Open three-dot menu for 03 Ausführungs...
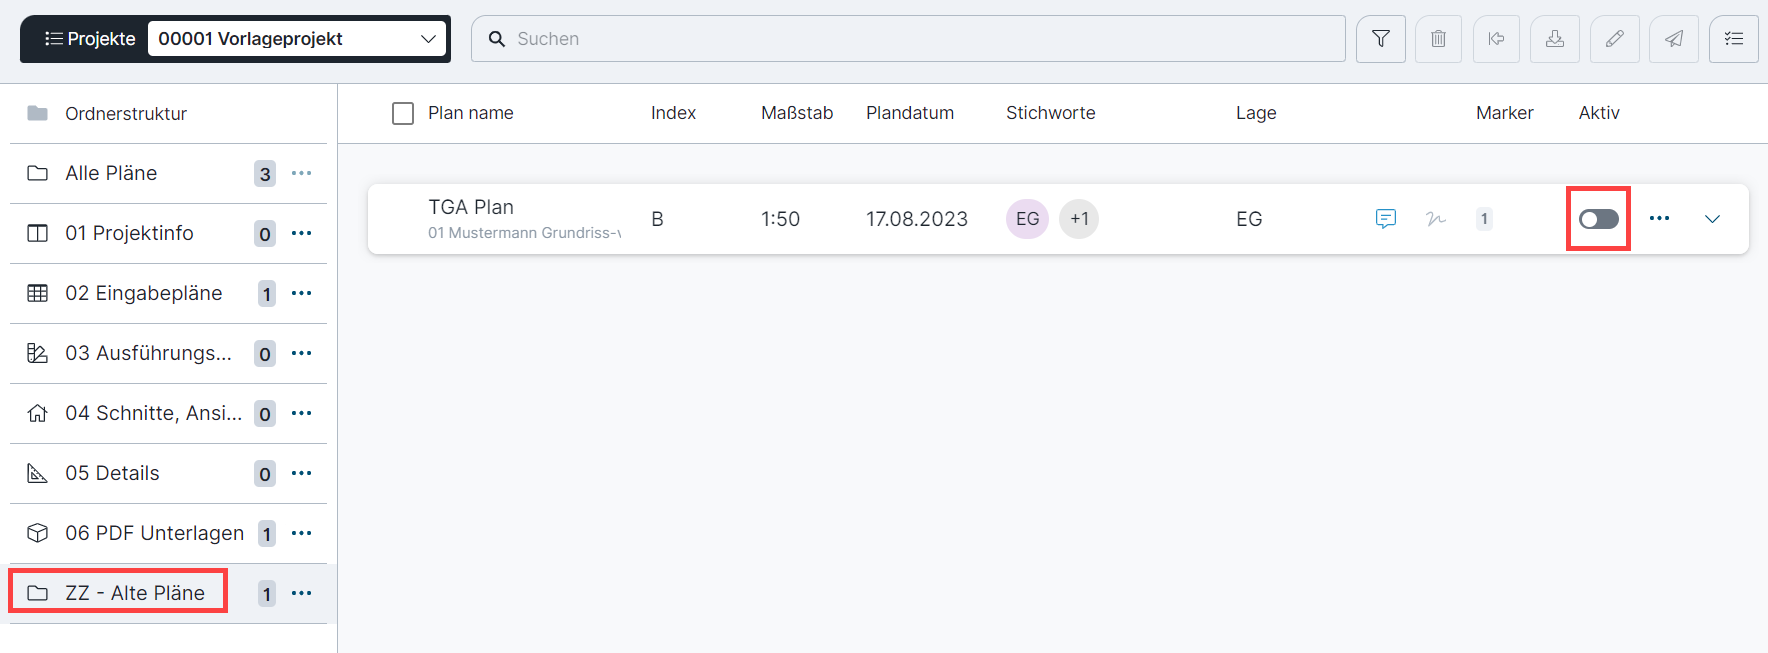Viewport: 1768px width, 653px height. tap(302, 353)
